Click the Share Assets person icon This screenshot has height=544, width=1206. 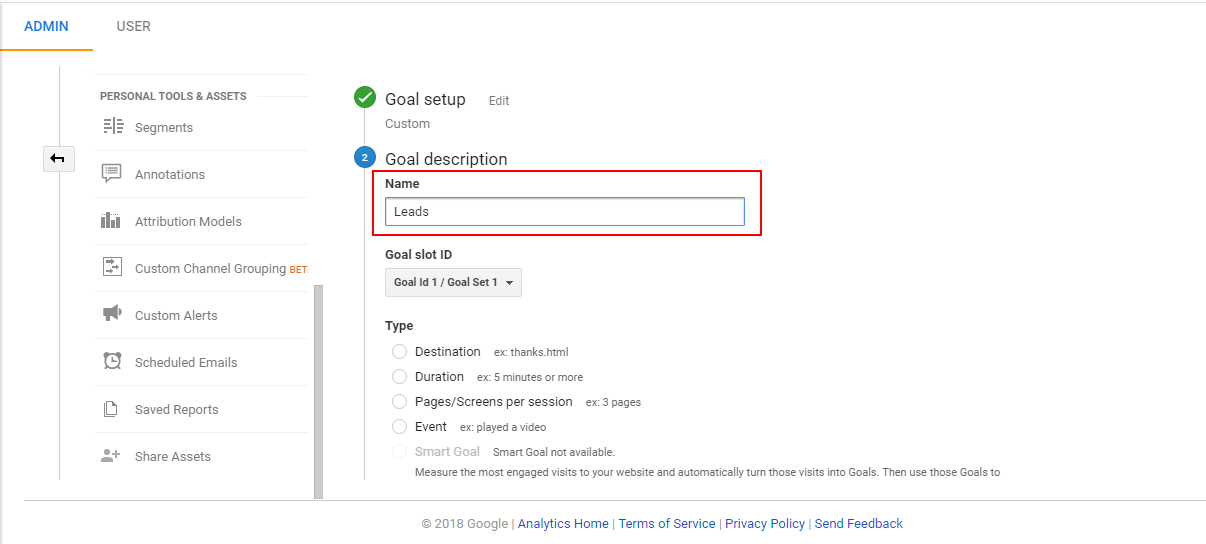click(x=111, y=456)
